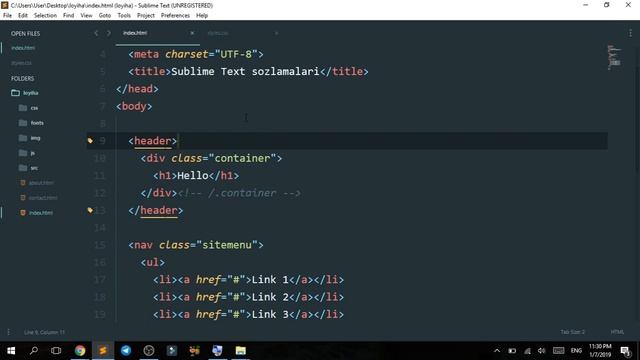Screen dimensions: 640x360
Task: Open the Tab Size selector in the status bar
Action: tap(572, 332)
